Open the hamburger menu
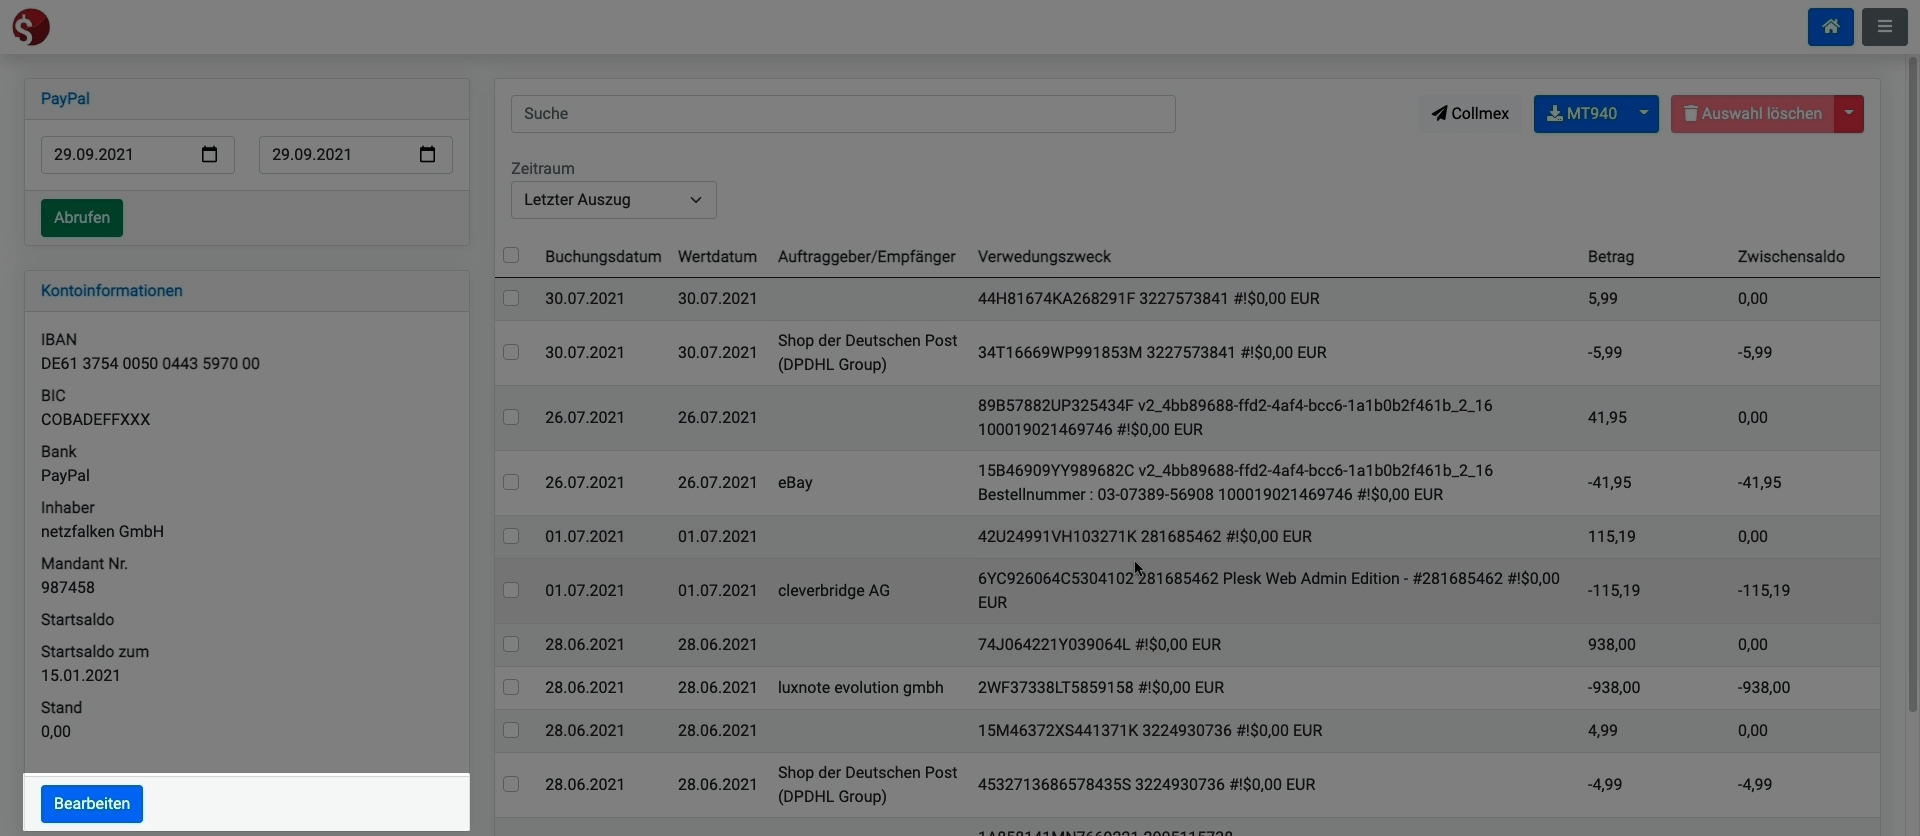Image resolution: width=1920 pixels, height=836 pixels. click(x=1884, y=27)
